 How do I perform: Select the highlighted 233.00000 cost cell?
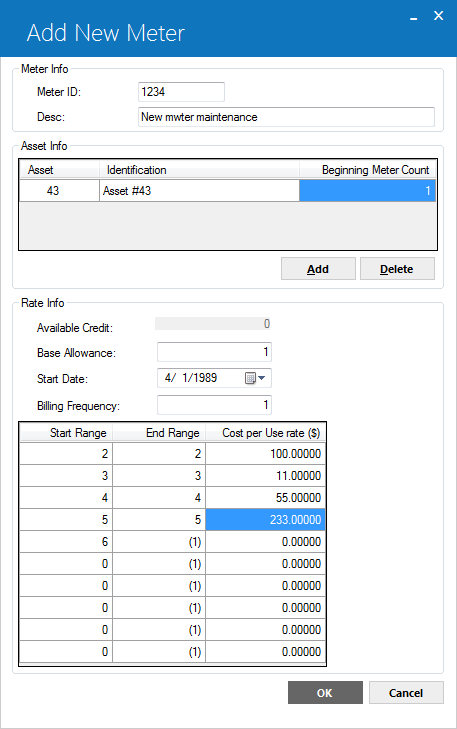coord(265,520)
